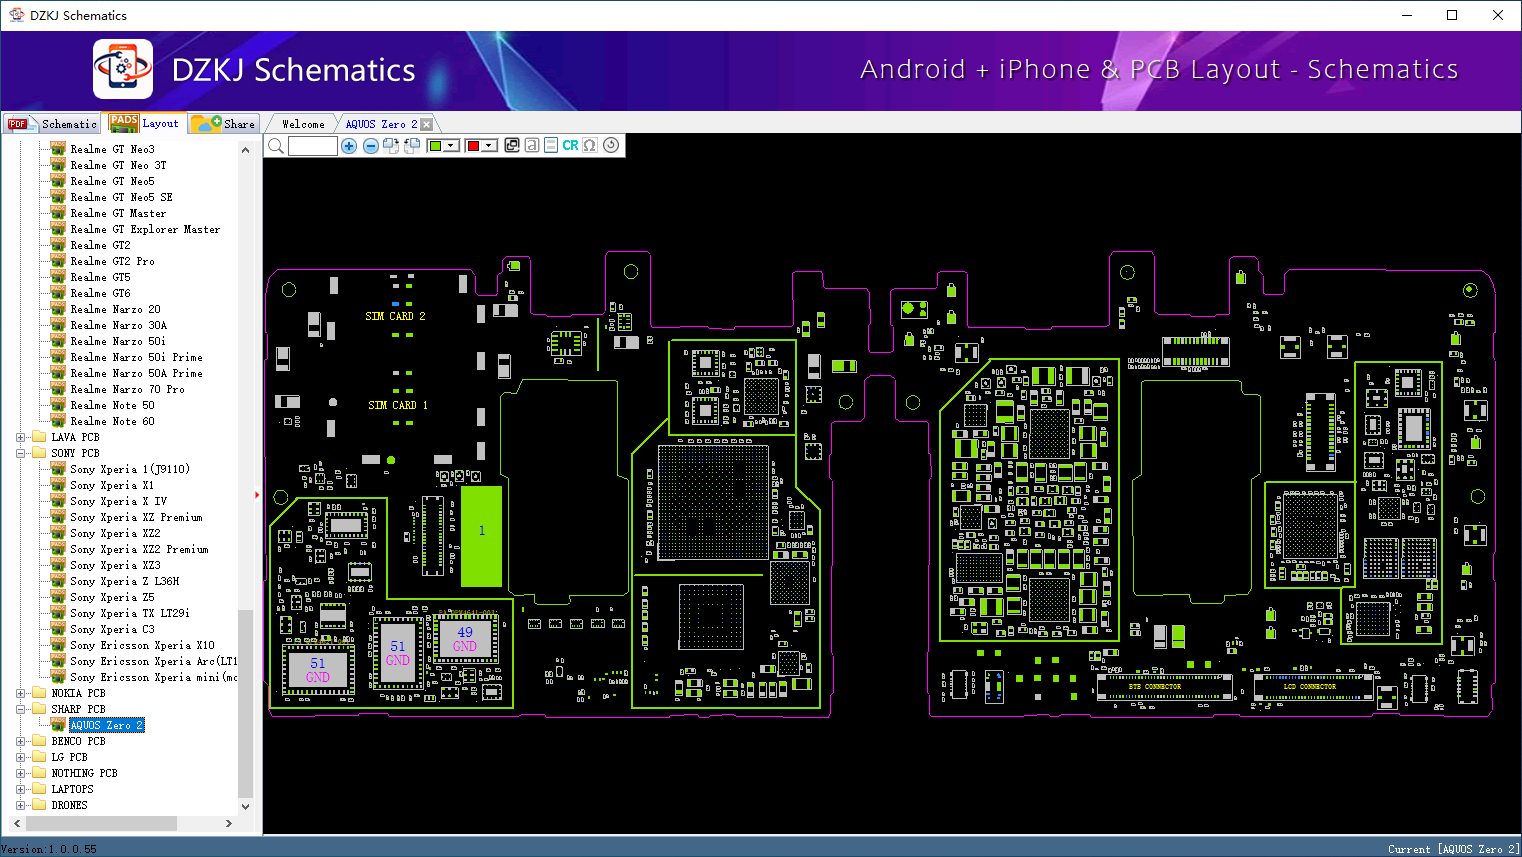The height and width of the screenshot is (857, 1522).
Task: Click the PCB icon beside Realme GT Neo3
Action: point(58,149)
